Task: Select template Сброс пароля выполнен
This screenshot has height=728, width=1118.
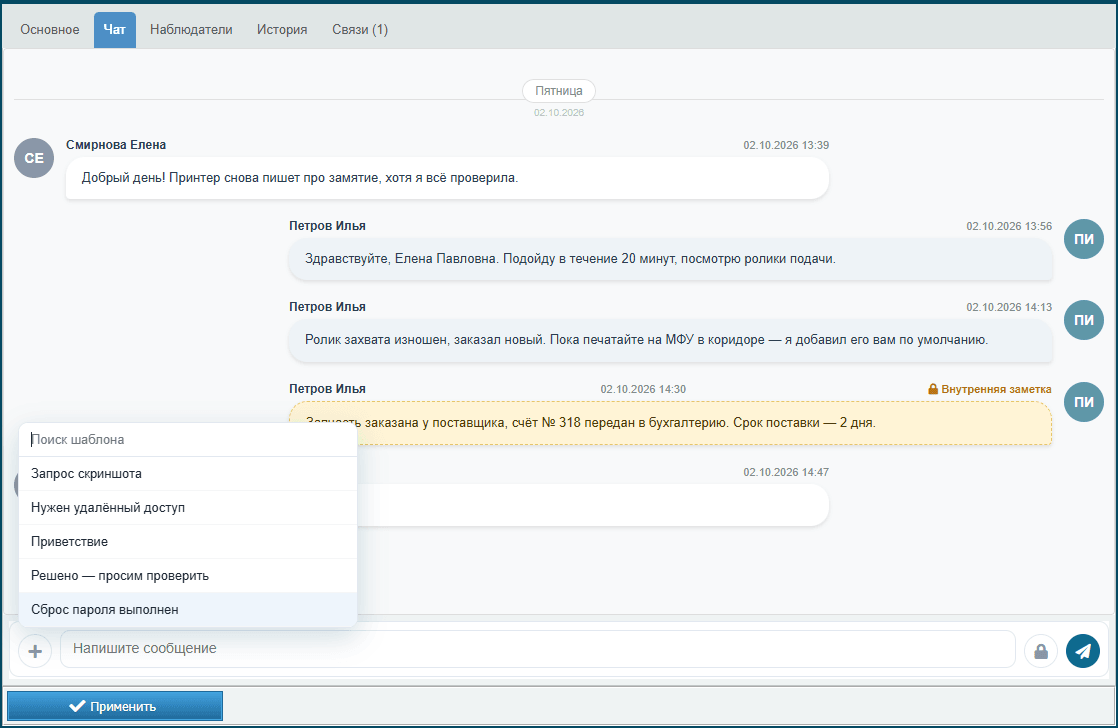Action: 188,610
